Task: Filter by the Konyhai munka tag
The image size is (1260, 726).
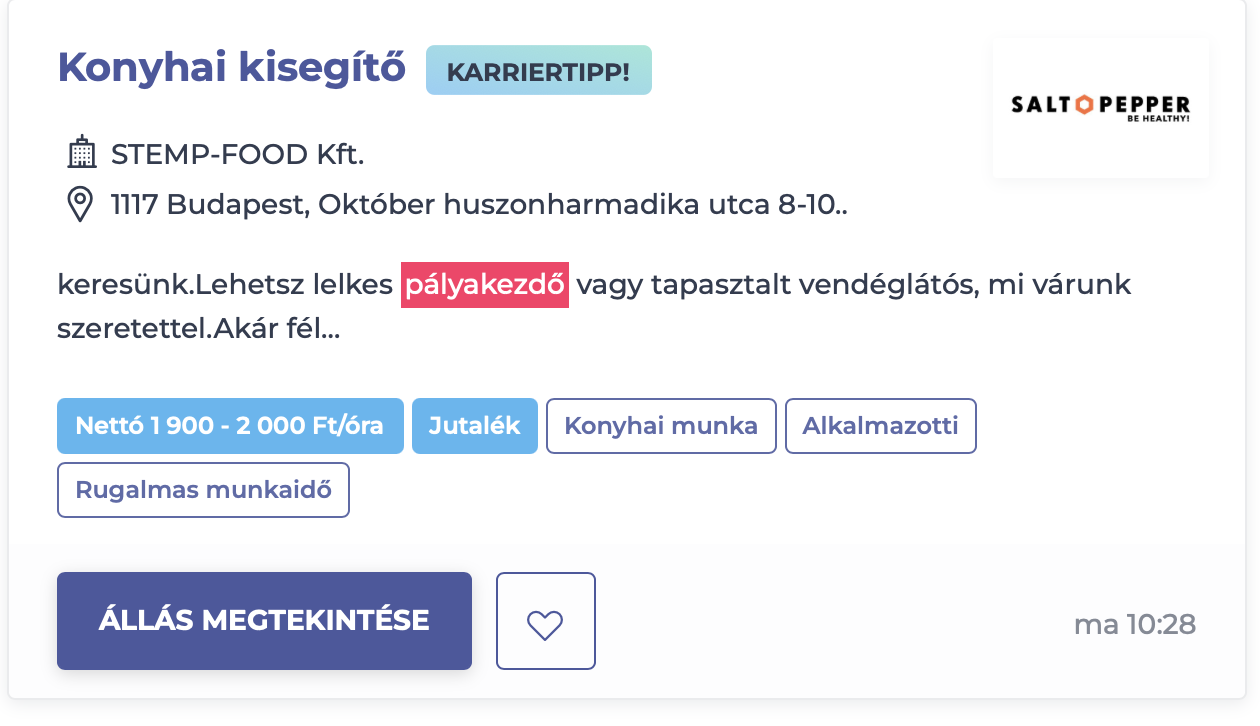Action: [661, 426]
